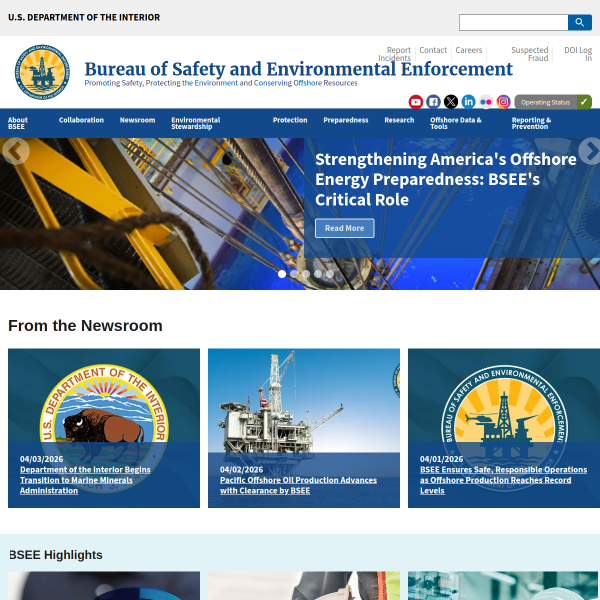The height and width of the screenshot is (600, 600).
Task: Click the BSEE seal logo in header
Action: click(42, 72)
